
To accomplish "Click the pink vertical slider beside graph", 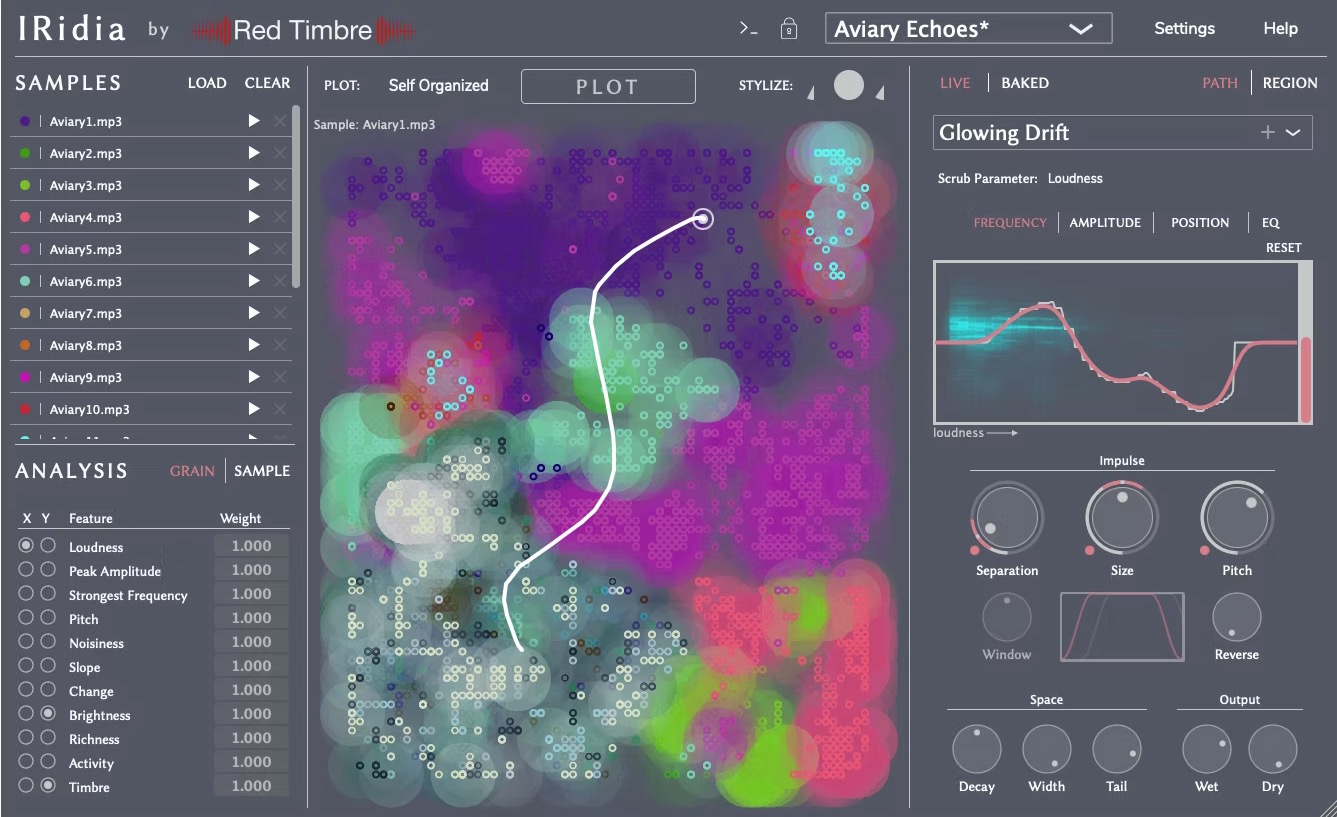I will 1305,378.
